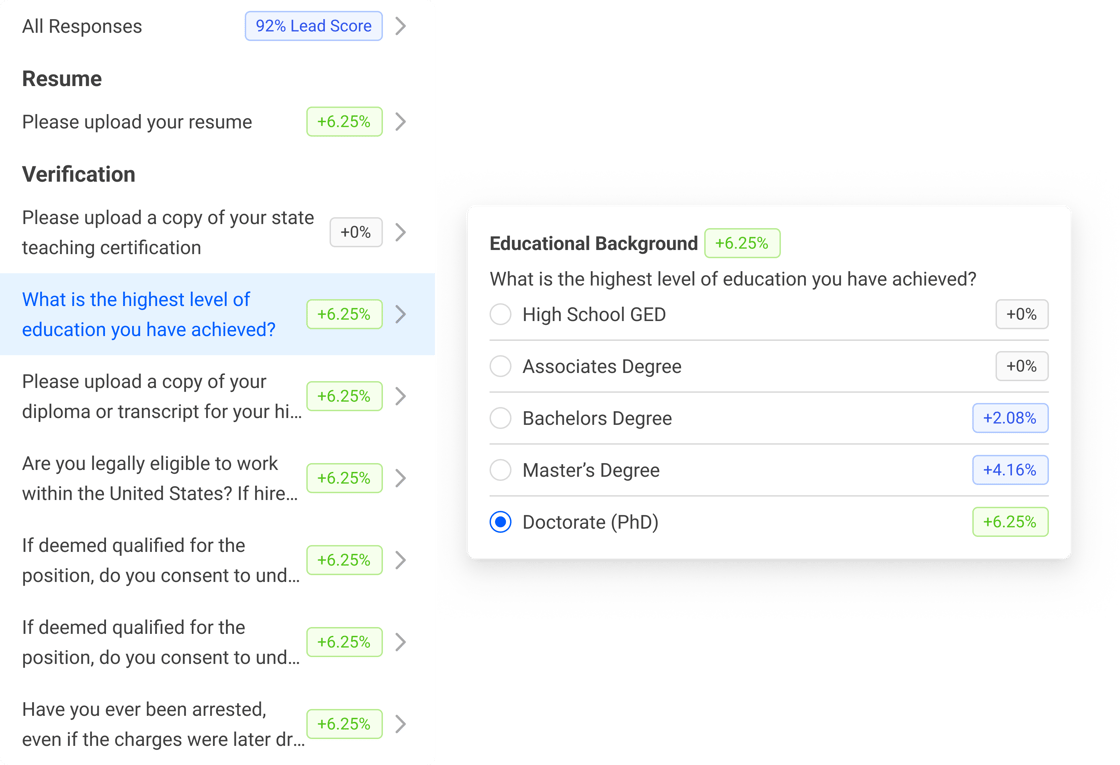Select the Doctorate (PhD) radio button
Image resolution: width=1120 pixels, height=765 pixels.
500,523
